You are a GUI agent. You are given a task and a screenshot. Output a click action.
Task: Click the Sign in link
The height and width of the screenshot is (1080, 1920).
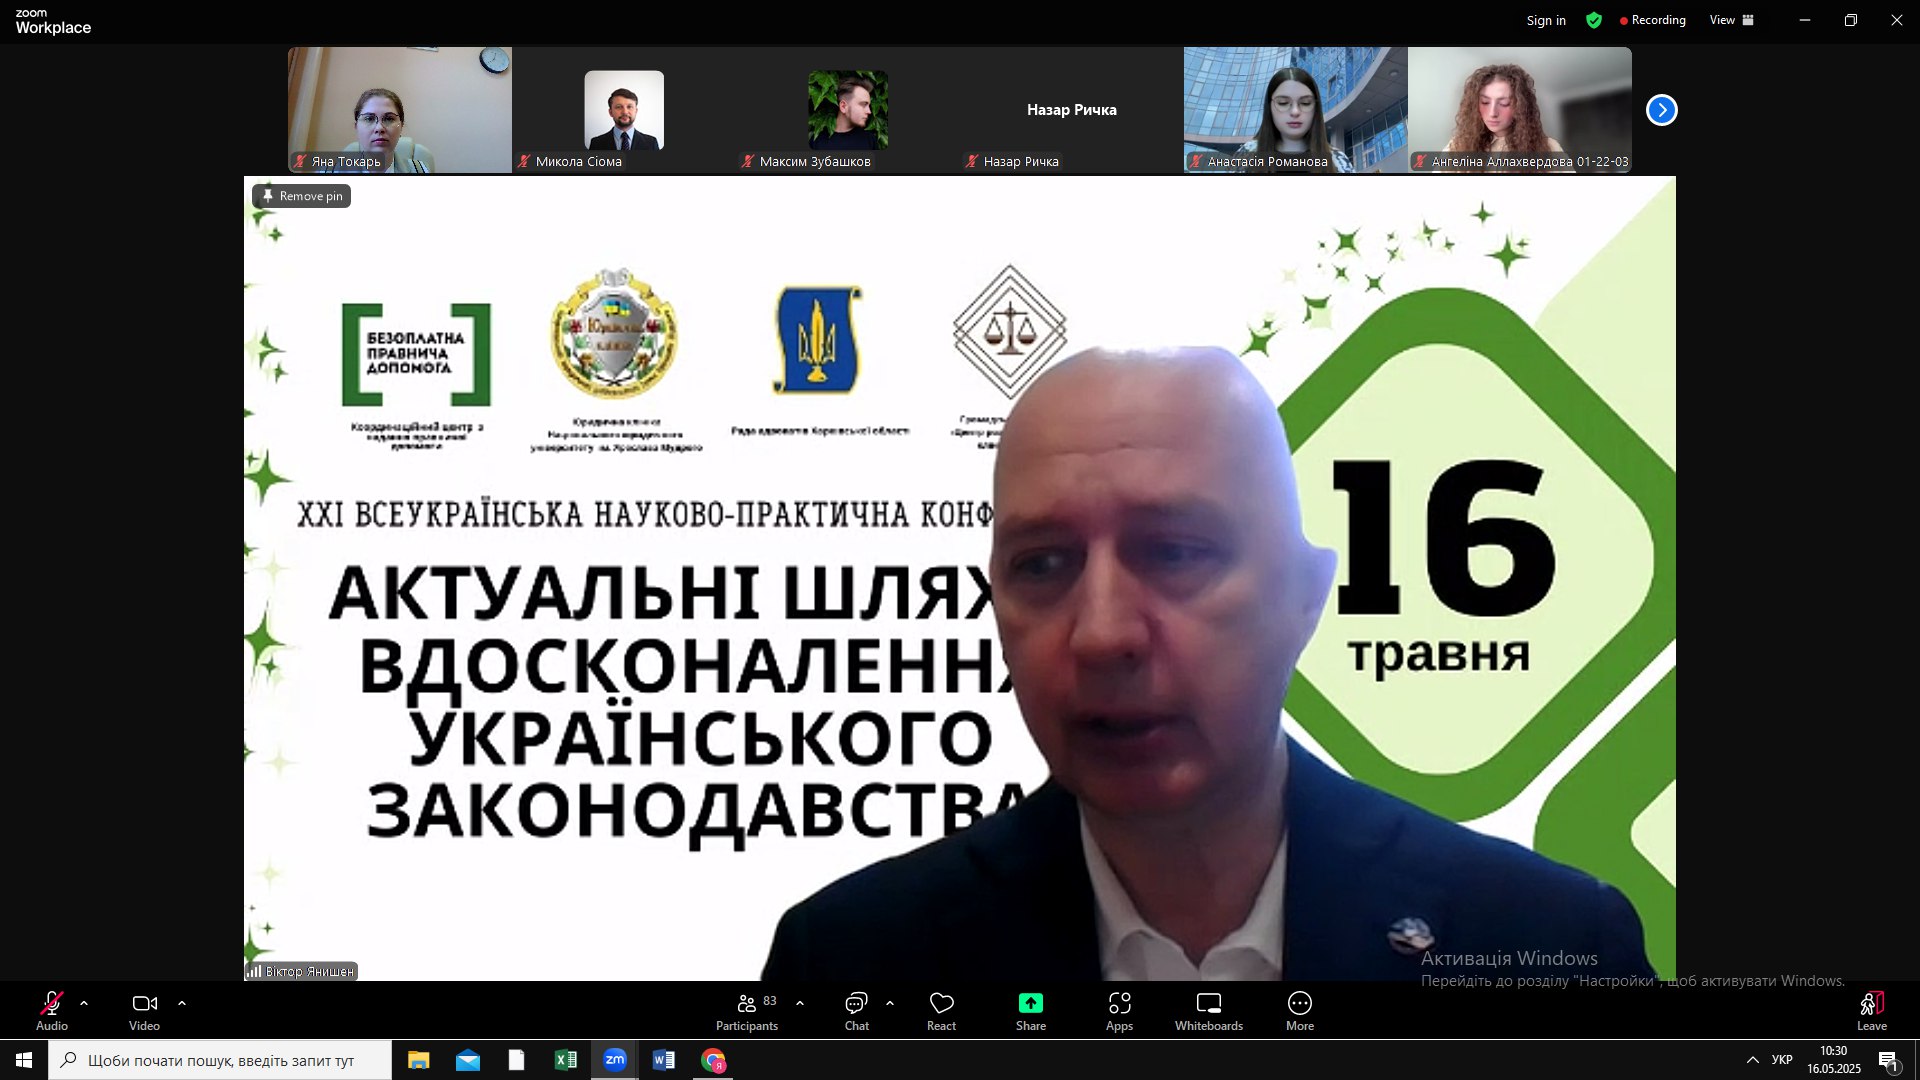1545,20
